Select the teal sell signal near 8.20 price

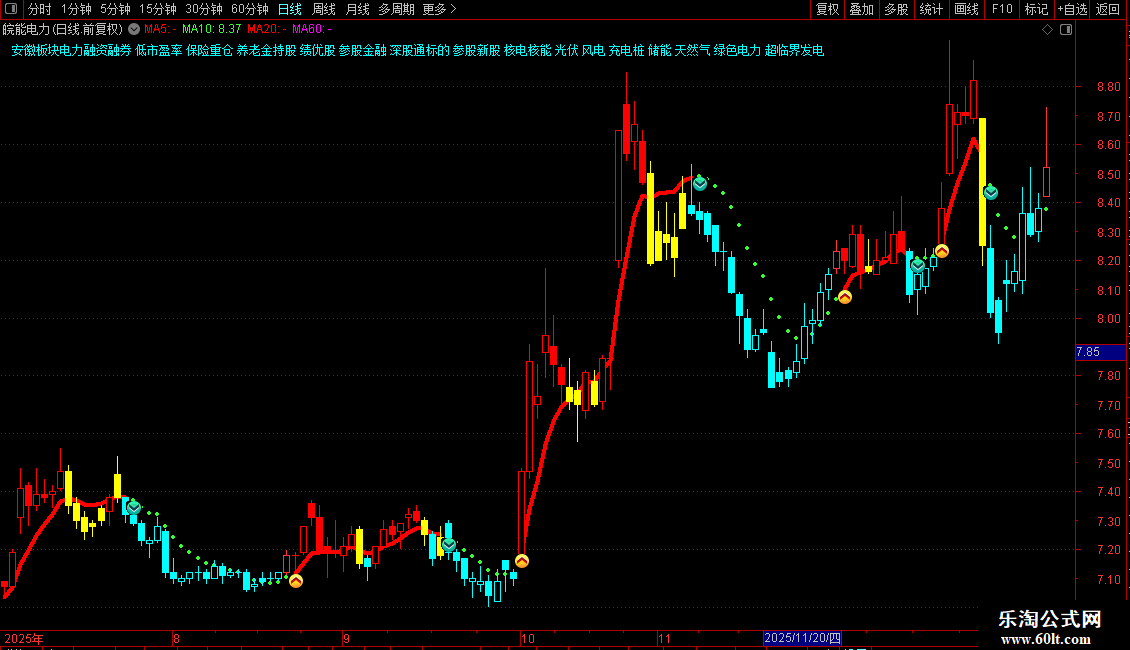click(x=917, y=265)
